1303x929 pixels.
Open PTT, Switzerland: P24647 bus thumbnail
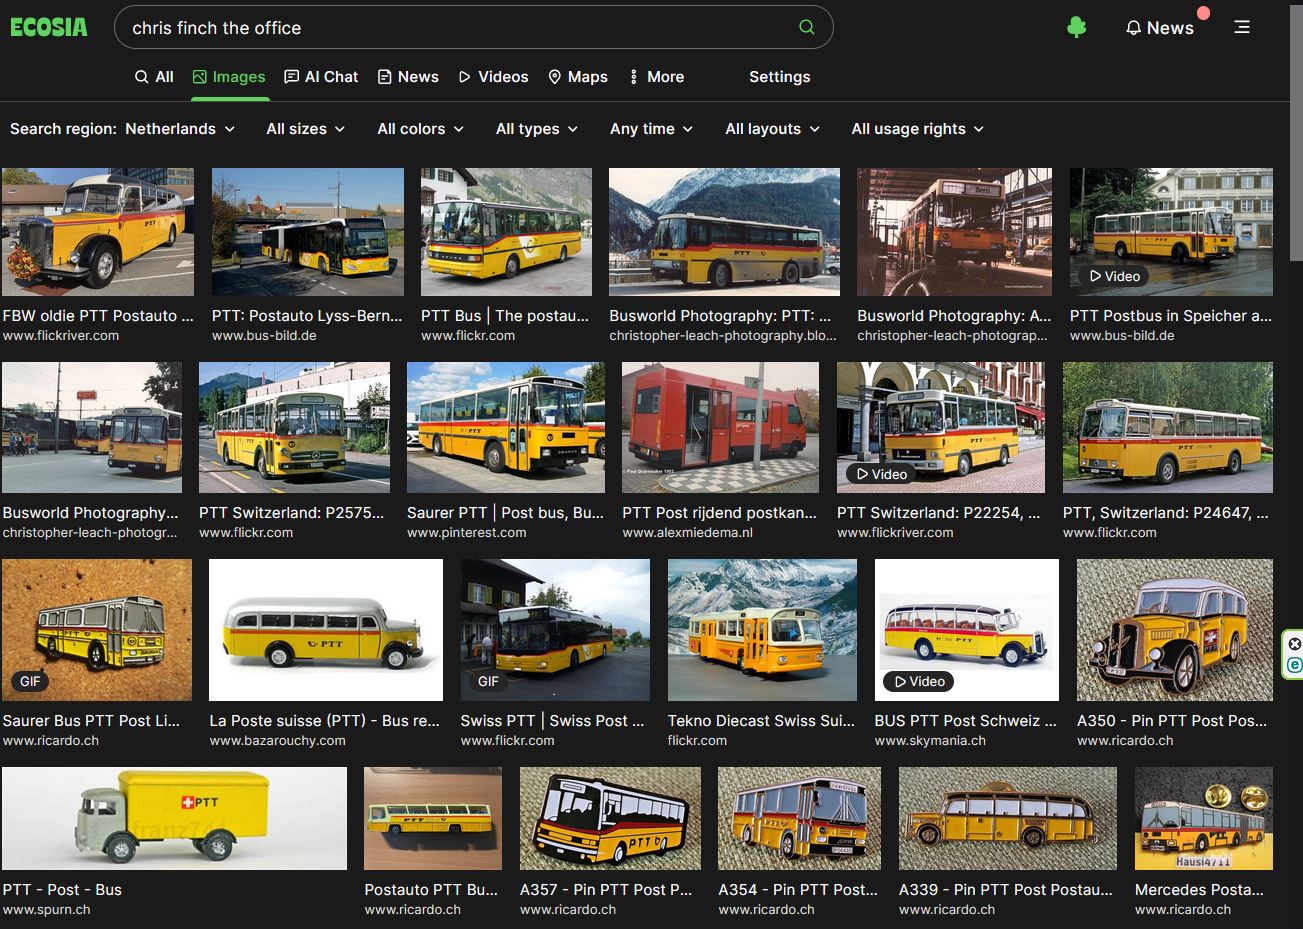click(x=1168, y=428)
